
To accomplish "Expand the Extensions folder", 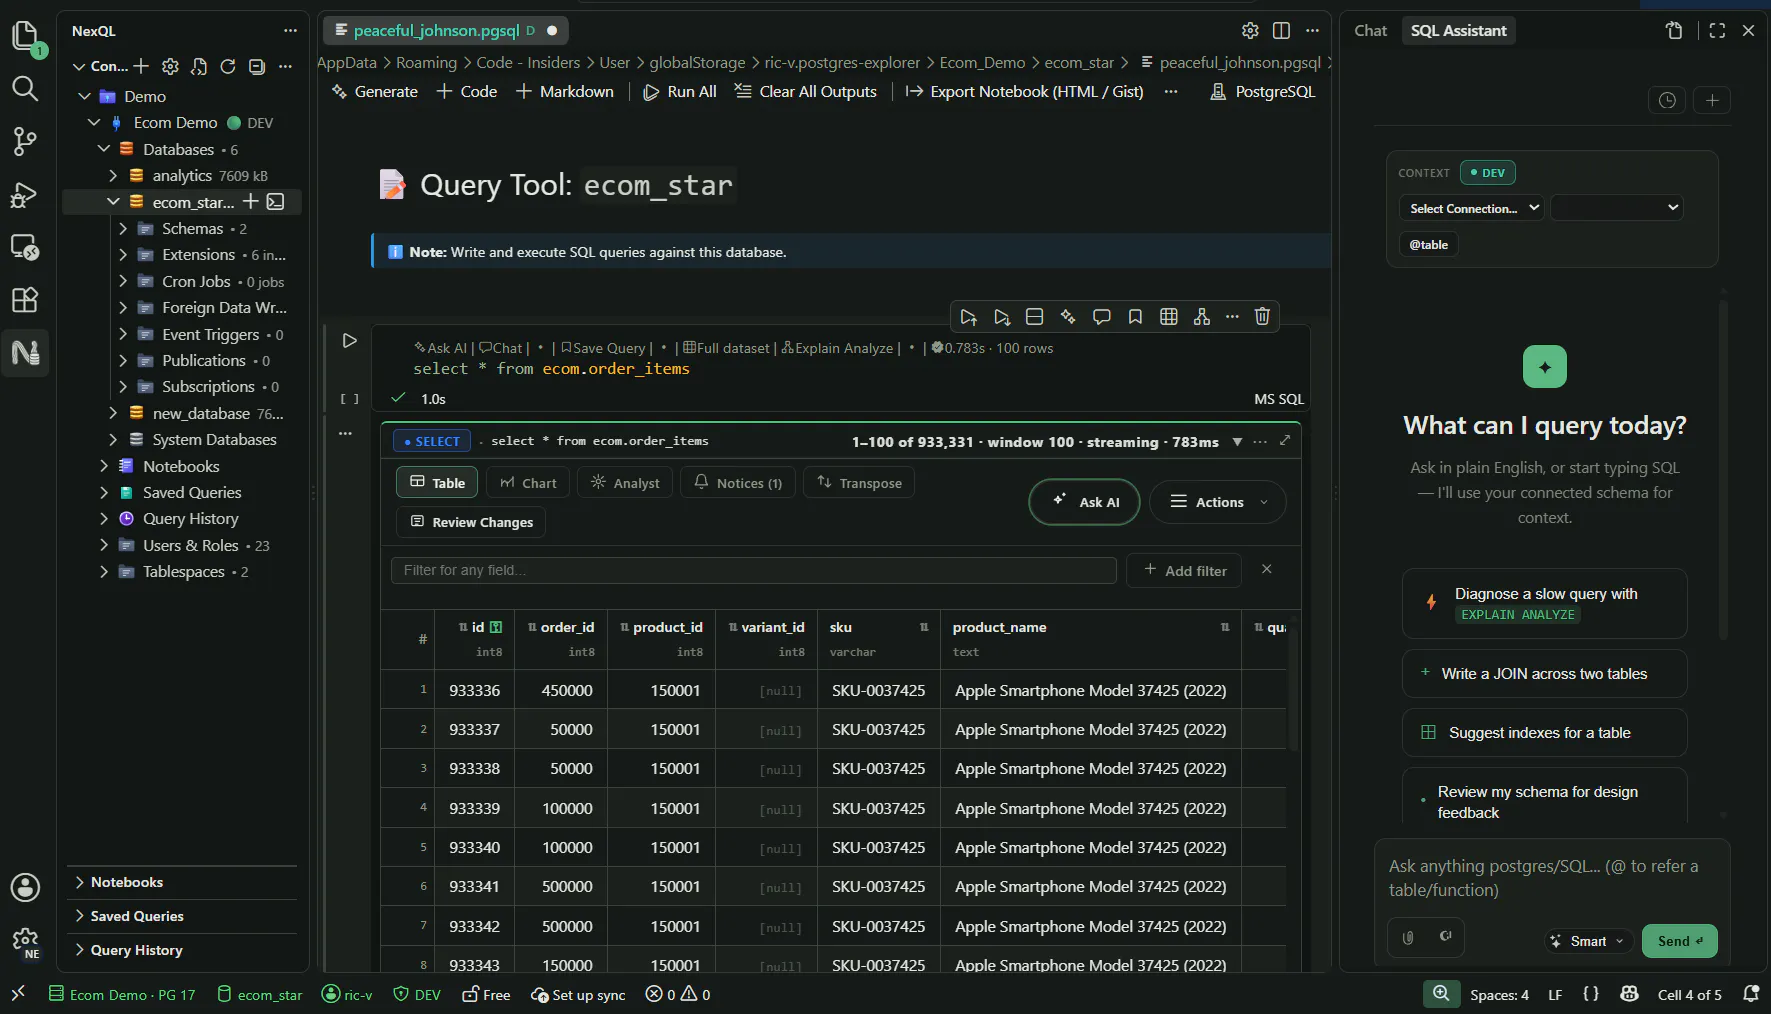I will click(123, 255).
